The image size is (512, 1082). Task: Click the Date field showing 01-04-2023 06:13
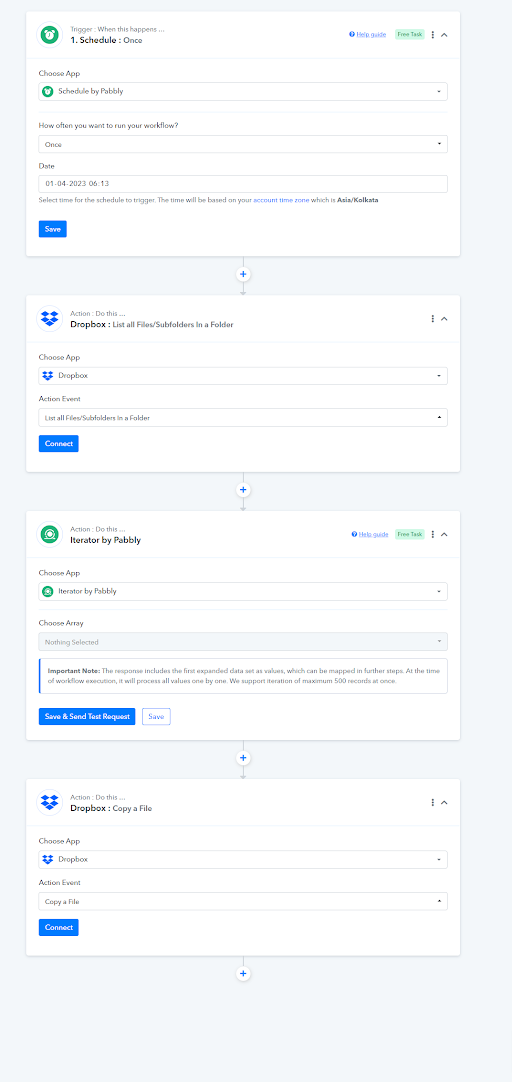243,184
